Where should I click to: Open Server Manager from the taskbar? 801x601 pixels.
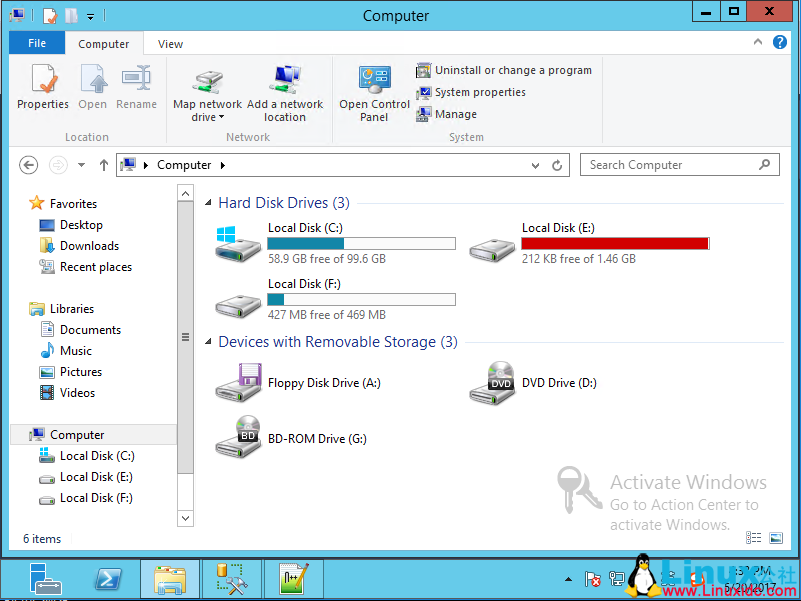pos(45,579)
